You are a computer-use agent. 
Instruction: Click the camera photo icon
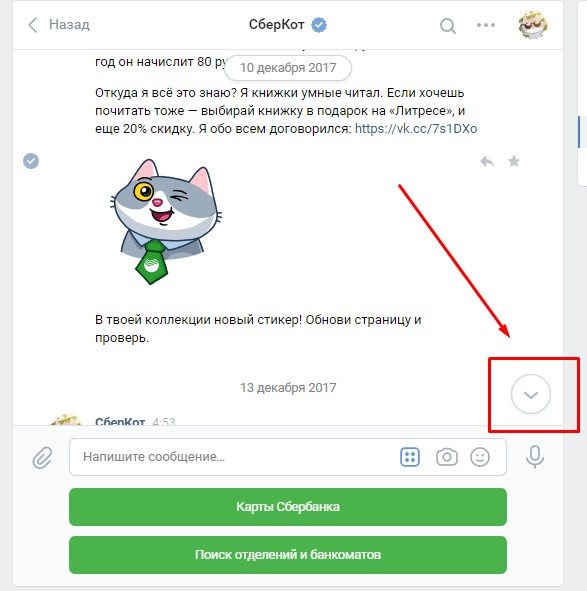coord(447,457)
